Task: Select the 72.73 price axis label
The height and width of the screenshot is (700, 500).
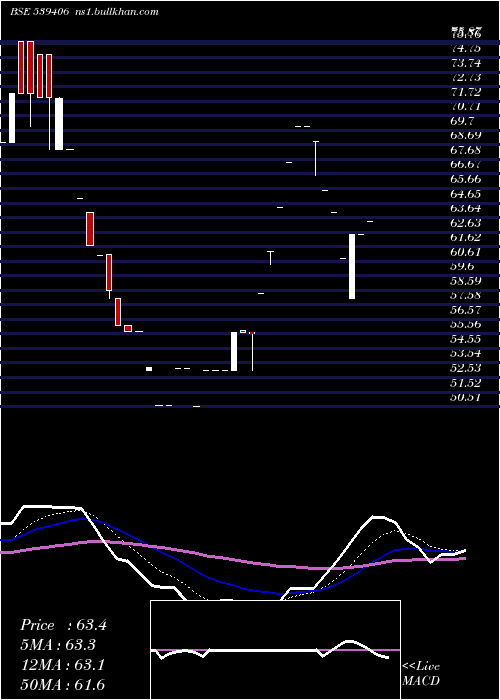Action: coord(466,78)
